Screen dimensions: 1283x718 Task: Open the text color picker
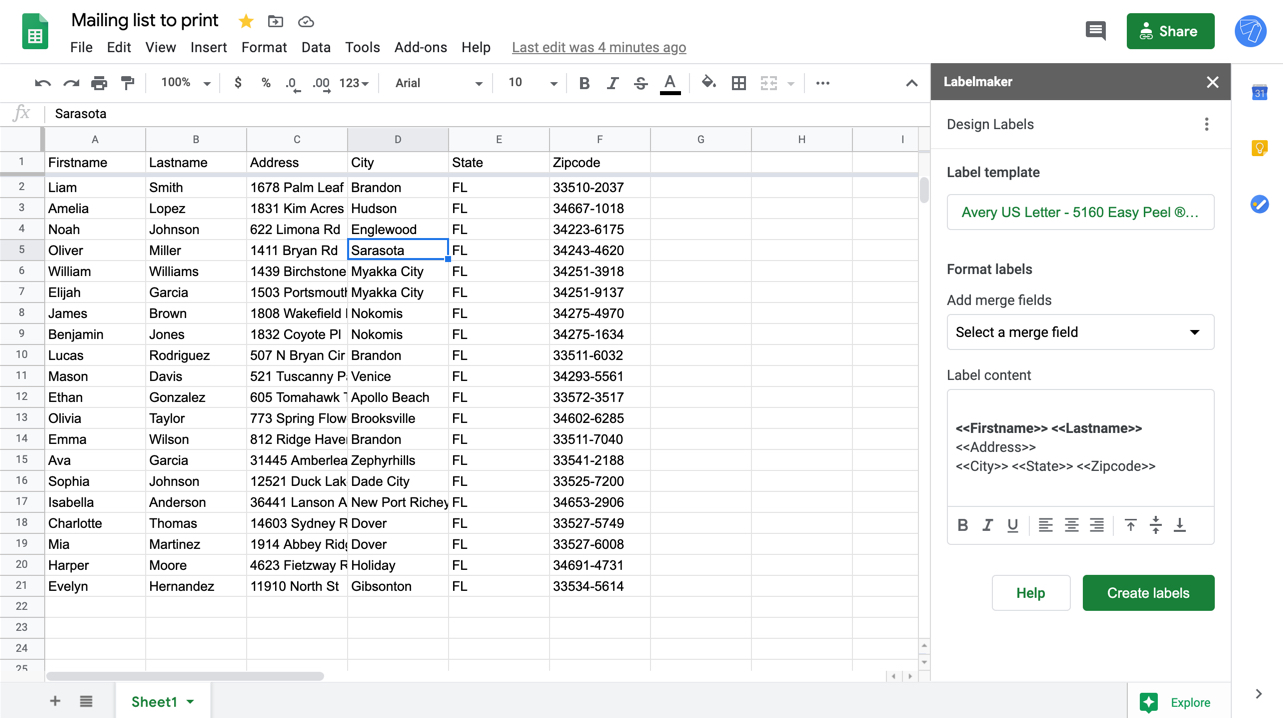[669, 83]
